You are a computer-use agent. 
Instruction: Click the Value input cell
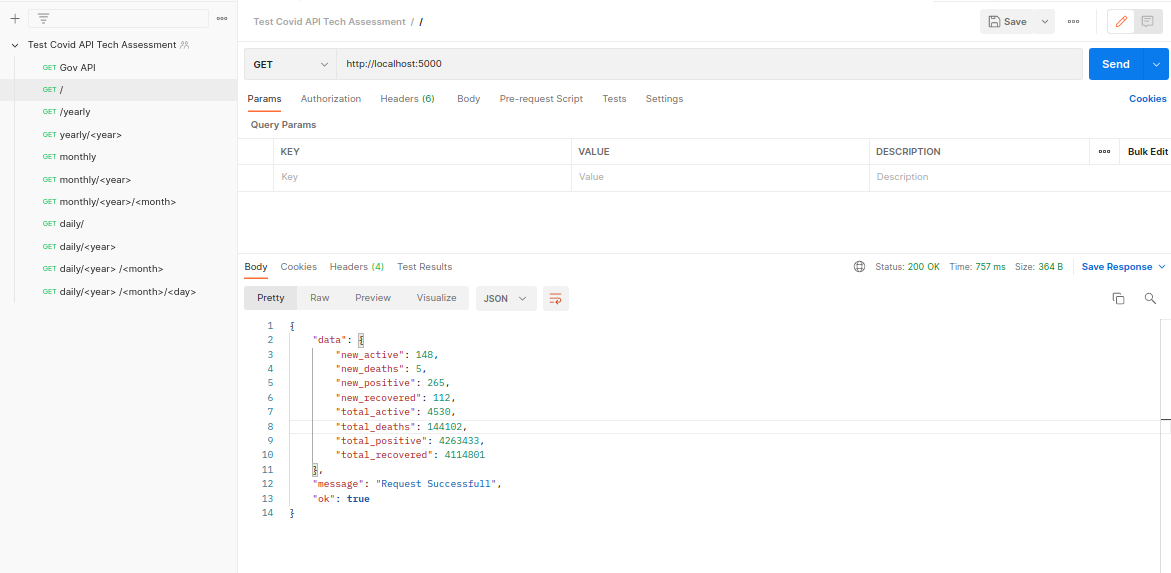(720, 178)
